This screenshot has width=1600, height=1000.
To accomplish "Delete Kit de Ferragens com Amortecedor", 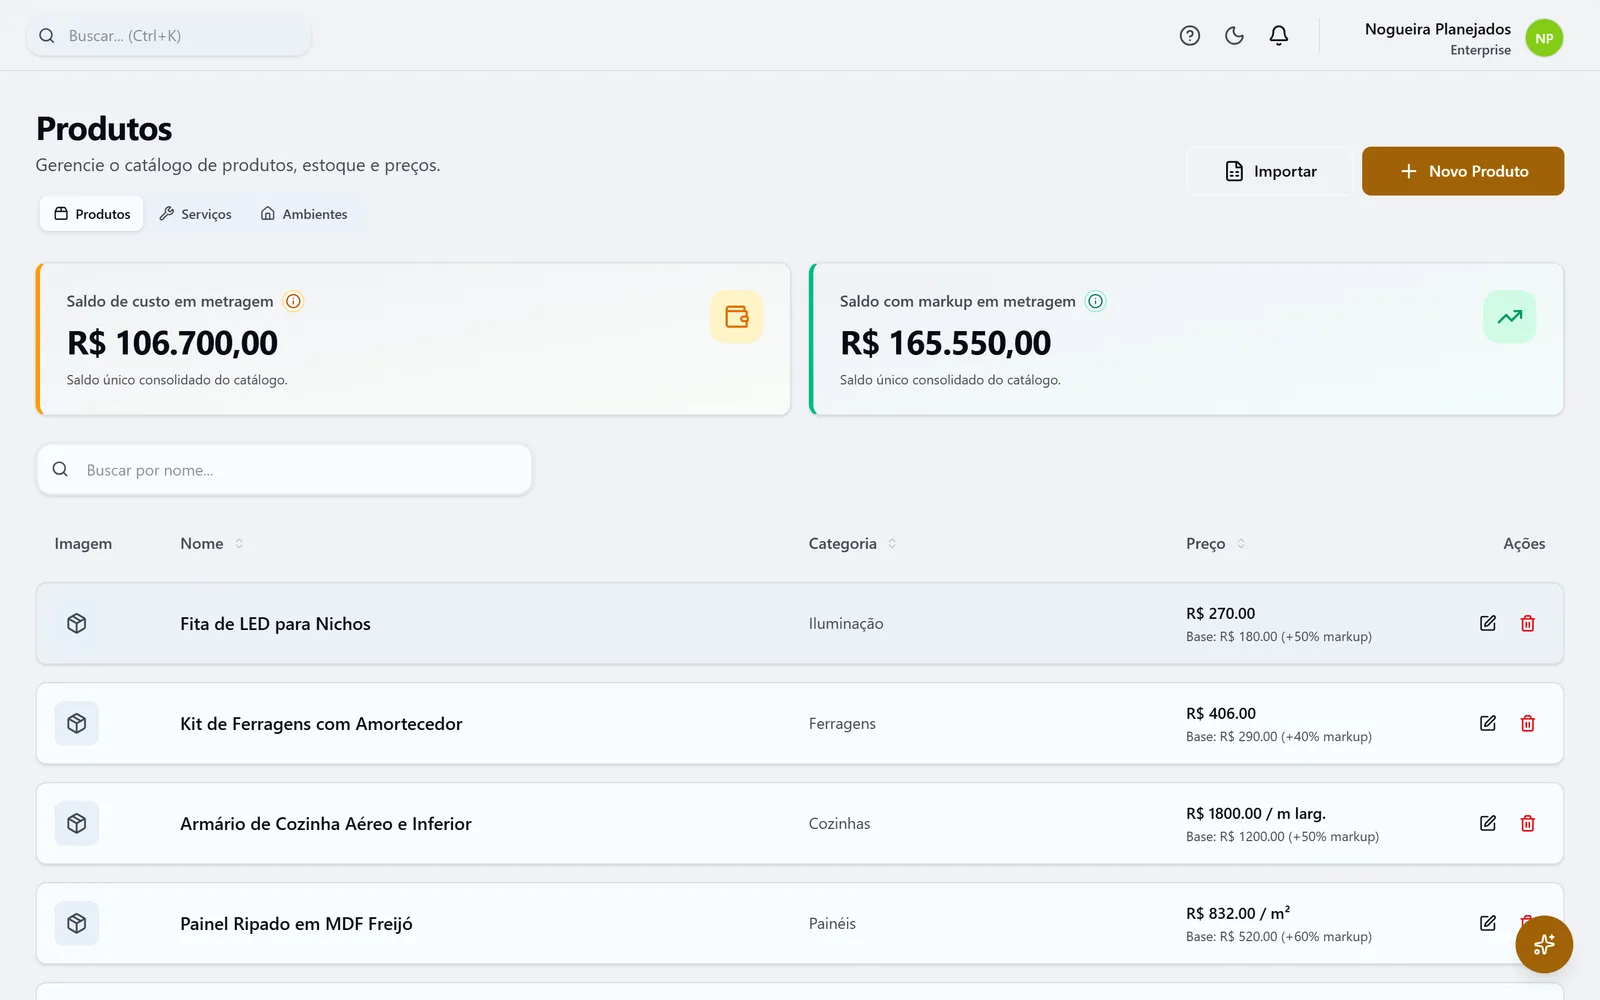I will pyautogui.click(x=1528, y=723).
